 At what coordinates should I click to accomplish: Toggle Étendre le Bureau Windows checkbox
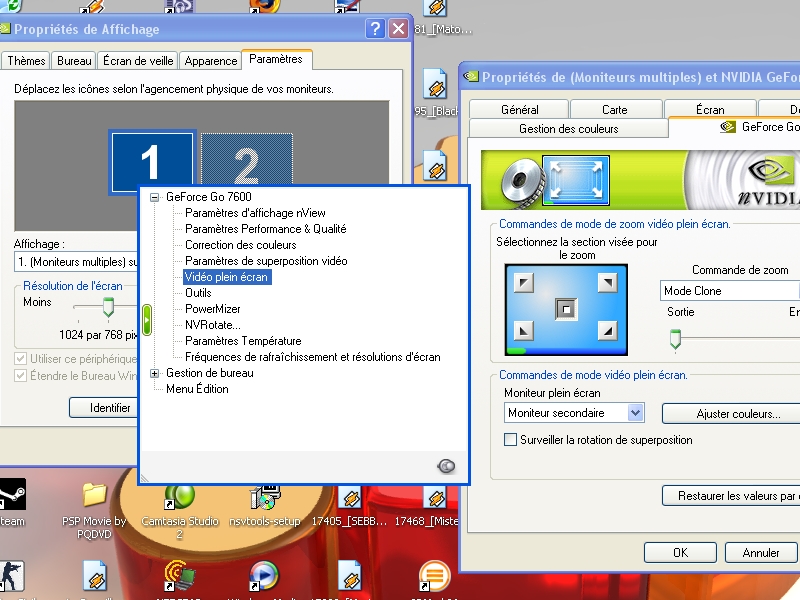tap(20, 376)
